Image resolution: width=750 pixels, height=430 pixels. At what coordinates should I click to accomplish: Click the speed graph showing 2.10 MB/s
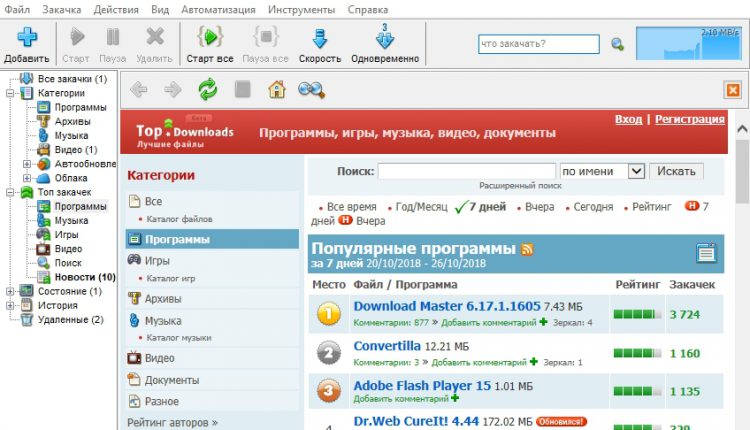point(688,44)
